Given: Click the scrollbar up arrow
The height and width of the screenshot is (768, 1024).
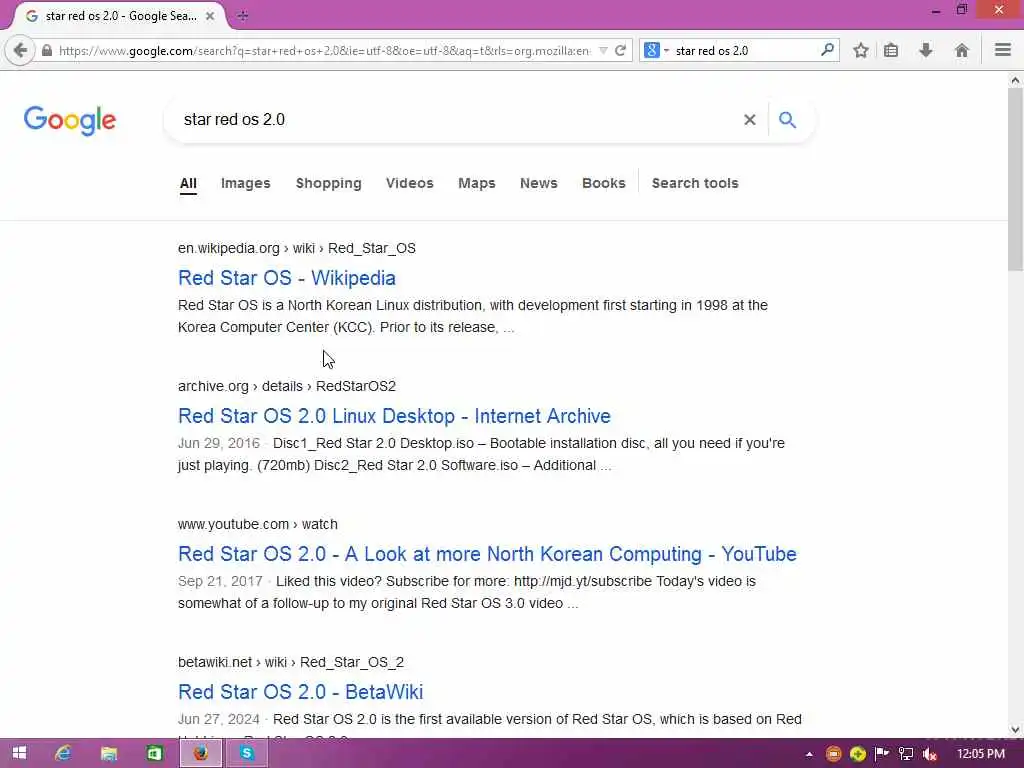Looking at the screenshot, I should [x=1015, y=80].
